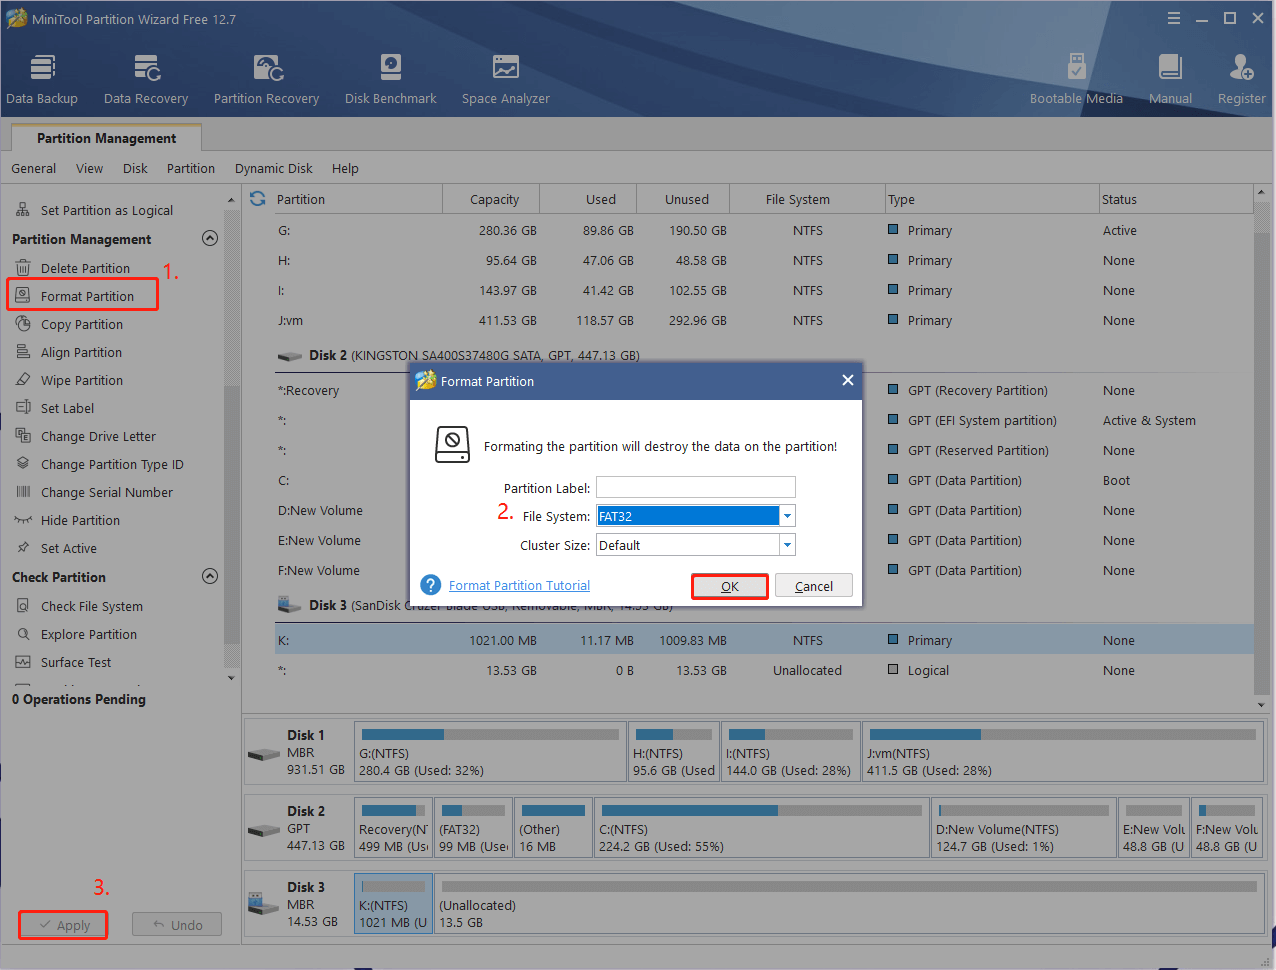Select D:New Volume row
This screenshot has width=1276, height=970.
764,510
